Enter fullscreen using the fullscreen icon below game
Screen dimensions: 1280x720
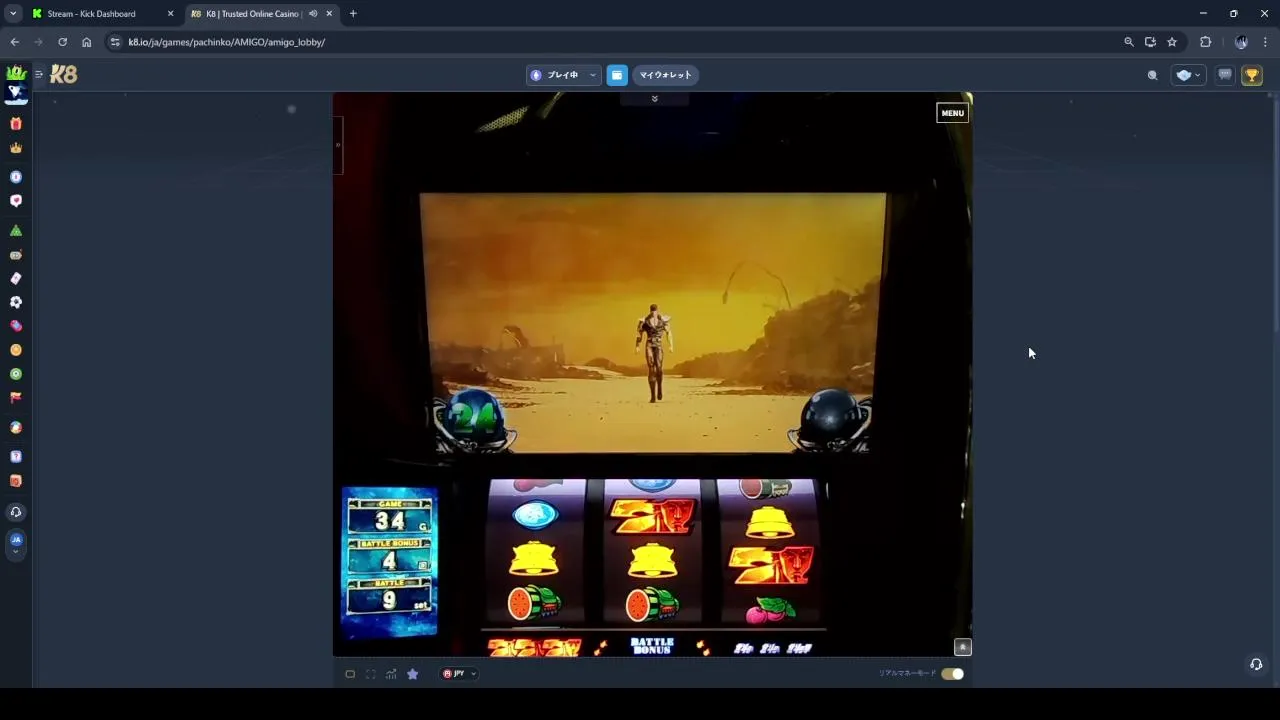(370, 674)
